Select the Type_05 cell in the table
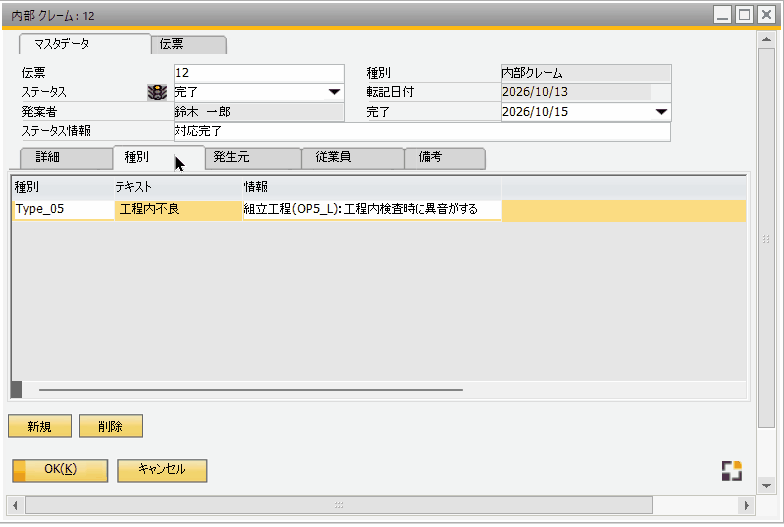 (x=64, y=210)
